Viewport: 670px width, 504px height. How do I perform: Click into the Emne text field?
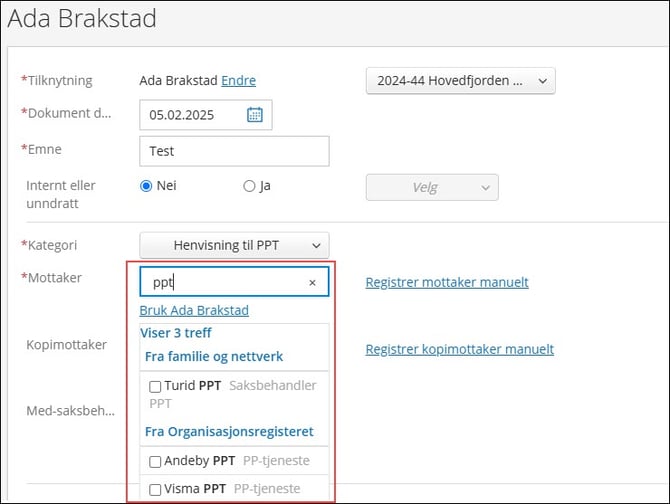tap(234, 151)
